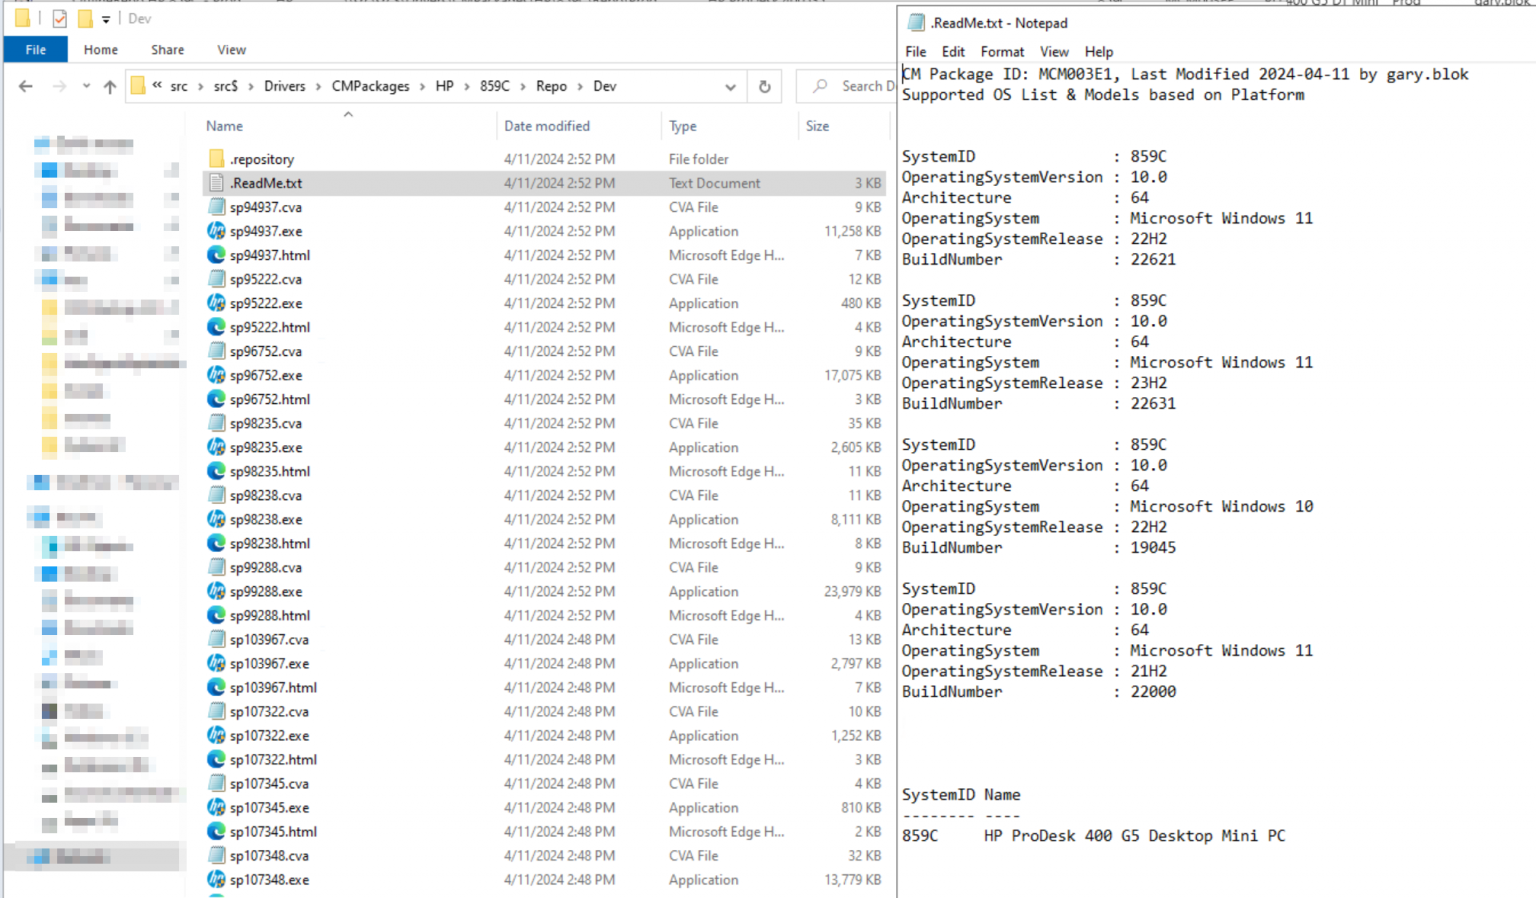This screenshot has height=898, width=1536.
Task: Open Notepad's Format menu
Action: (x=1002, y=52)
